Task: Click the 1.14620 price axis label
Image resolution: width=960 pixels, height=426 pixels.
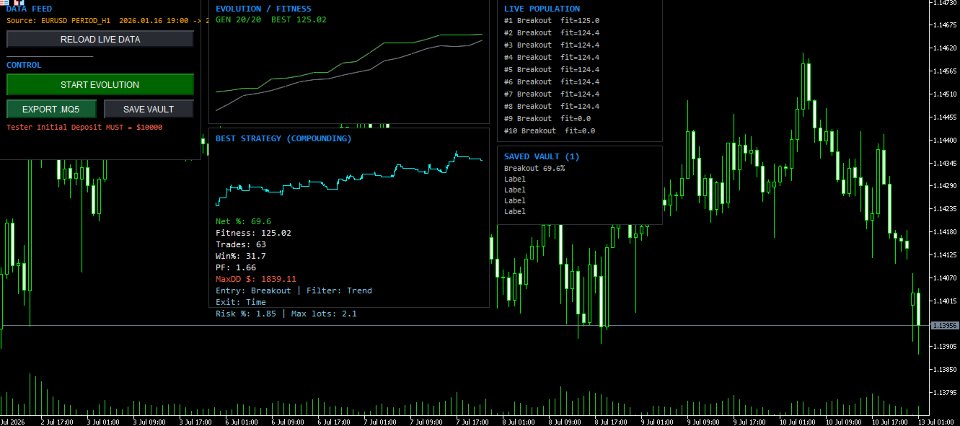Action: point(946,48)
